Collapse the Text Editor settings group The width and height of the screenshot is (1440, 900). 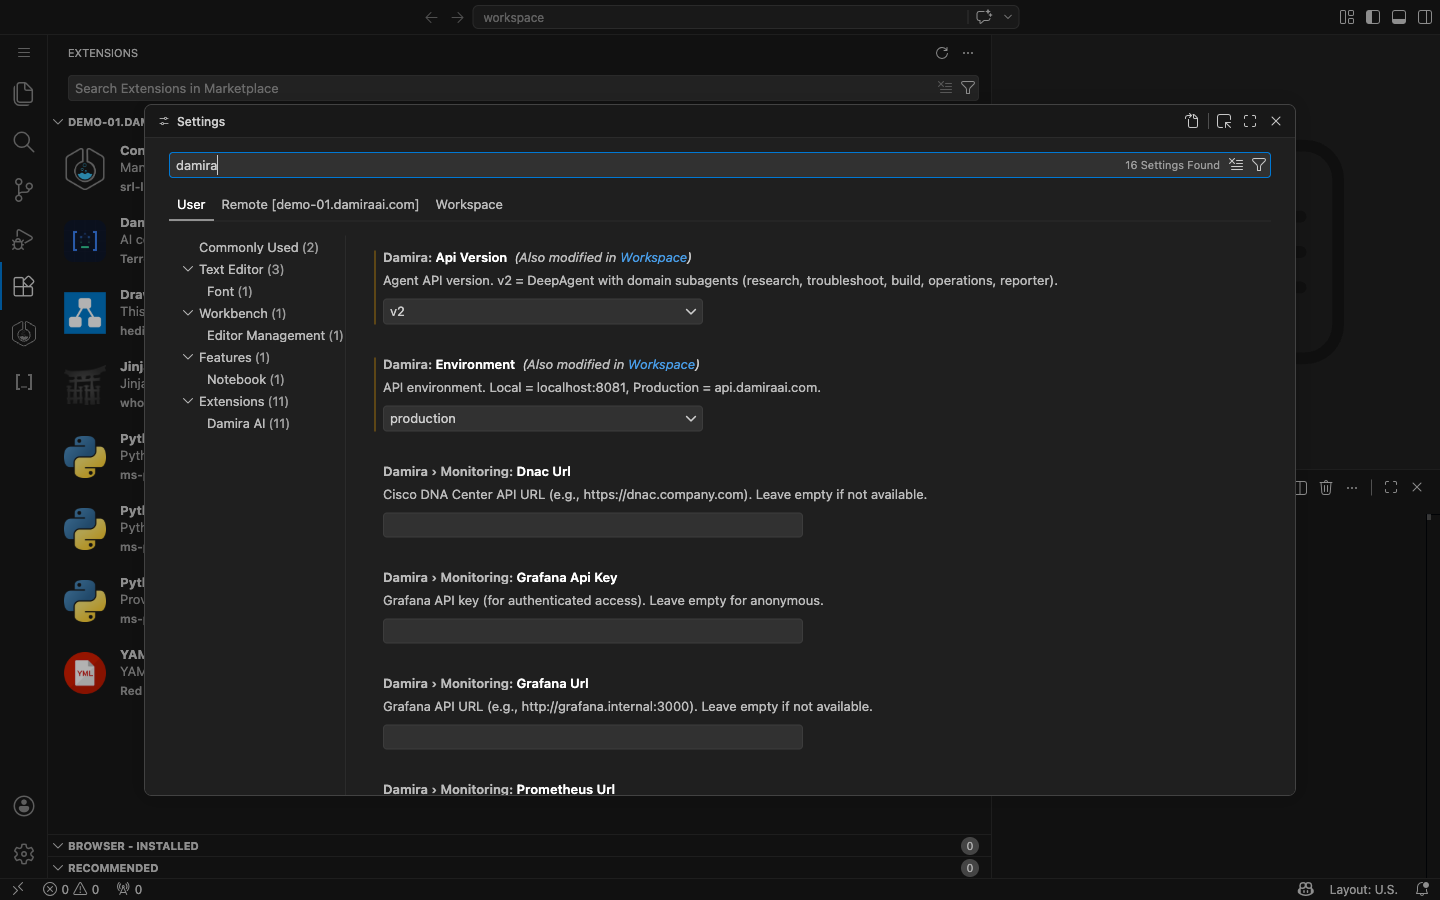click(188, 269)
